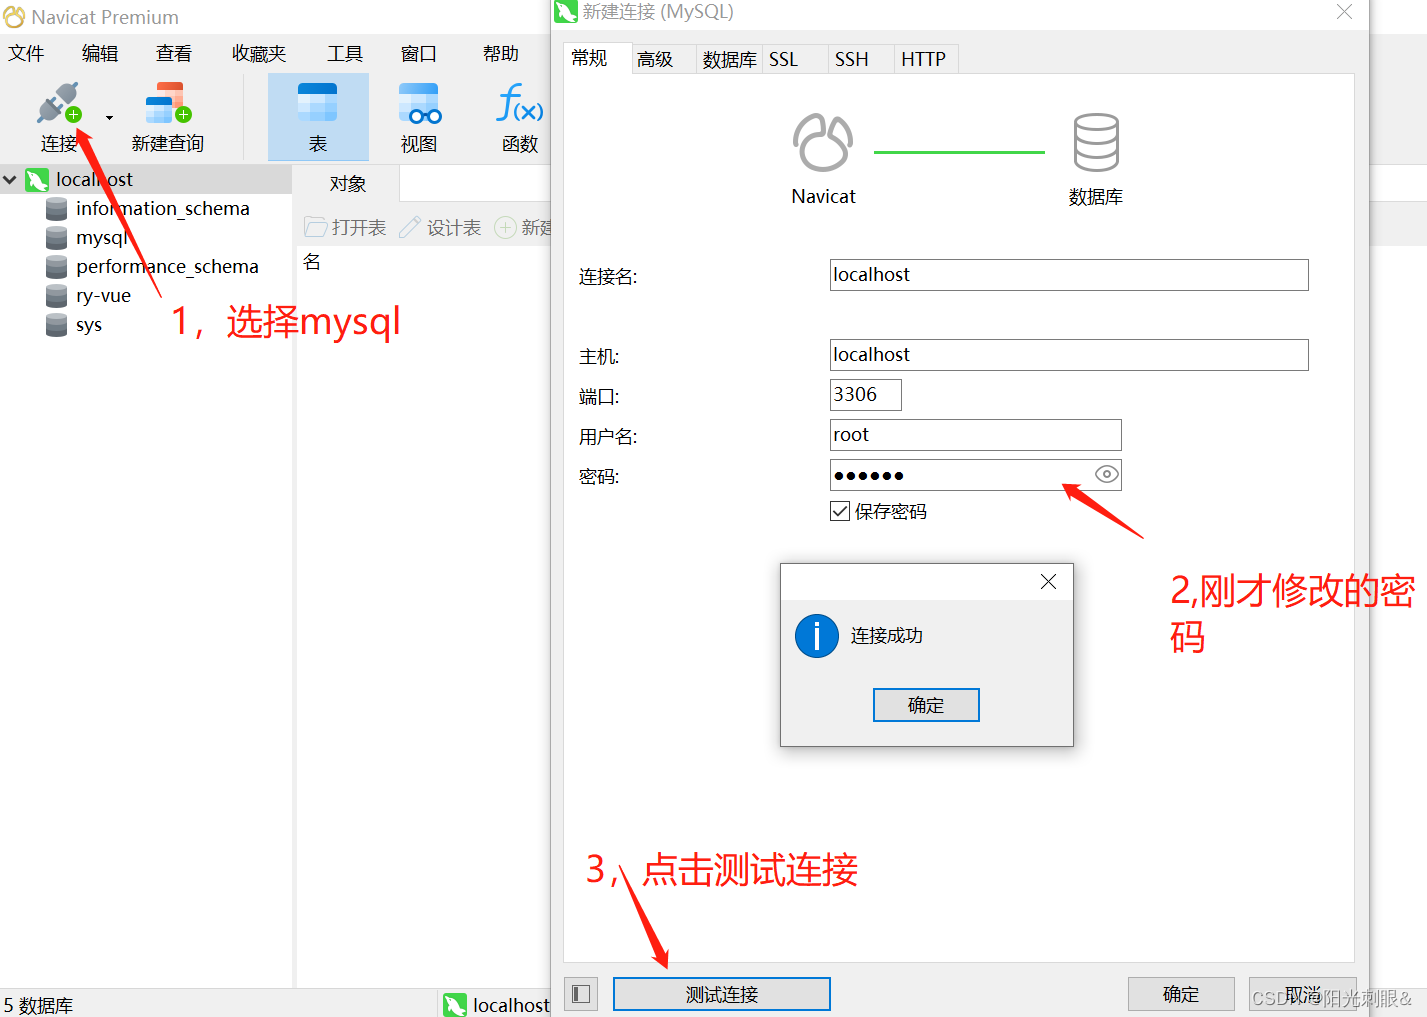Click the 取消 button in dialog
The height and width of the screenshot is (1017, 1427).
click(x=1303, y=994)
